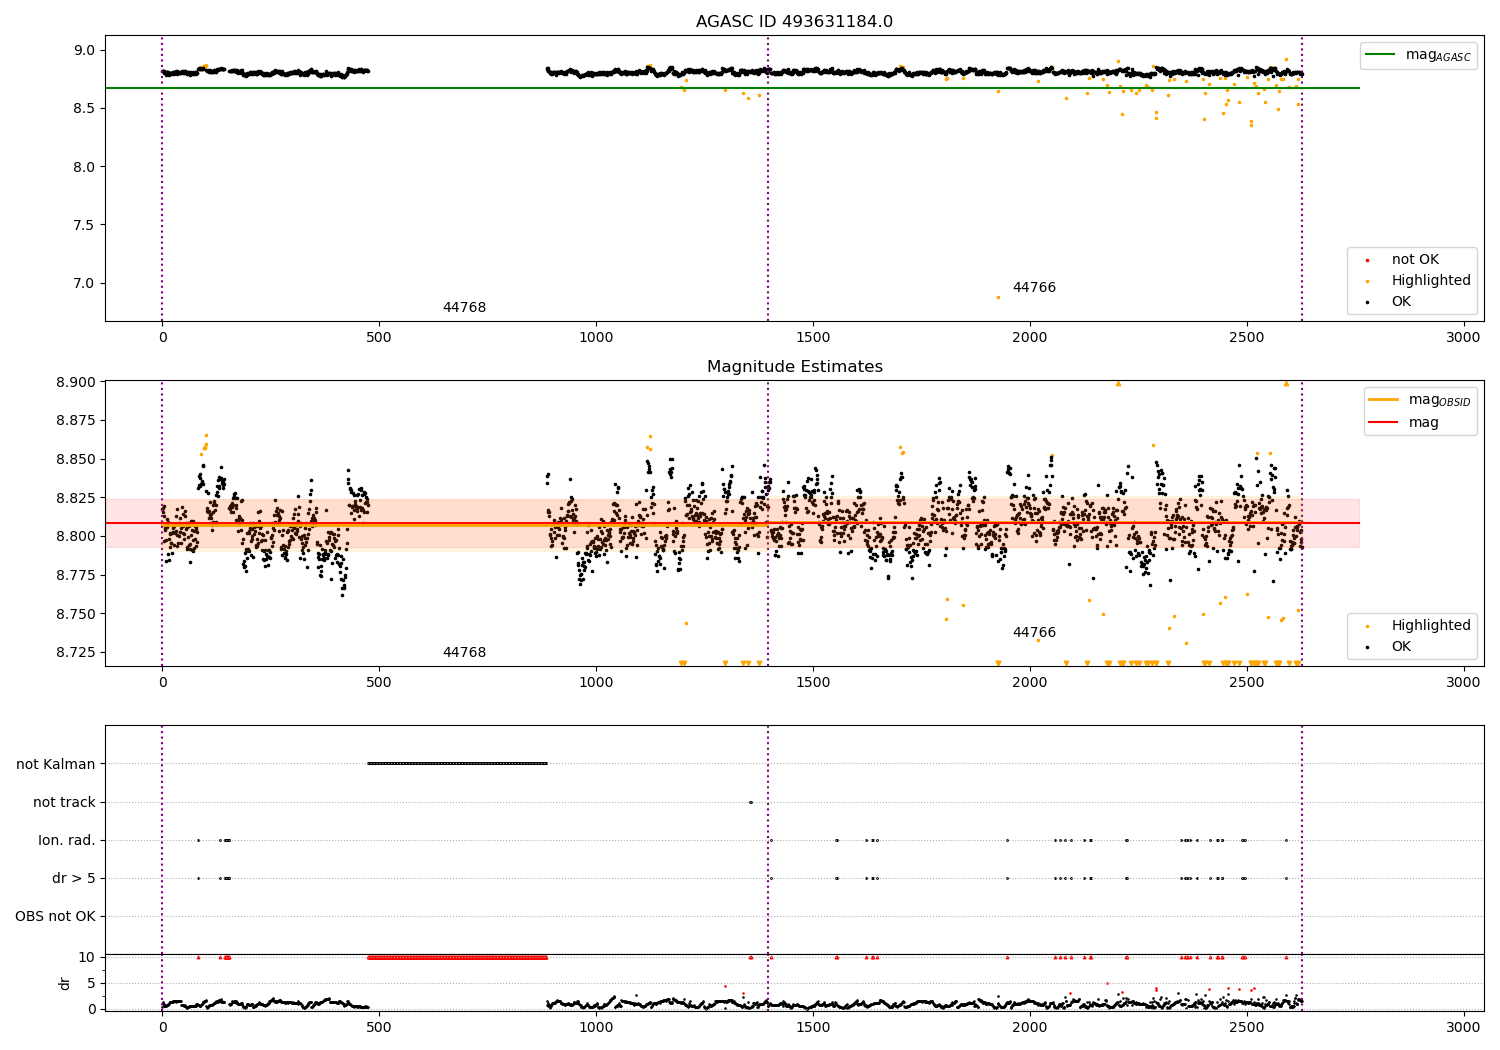Click the '8.800' y-axis tick label

click(75, 536)
